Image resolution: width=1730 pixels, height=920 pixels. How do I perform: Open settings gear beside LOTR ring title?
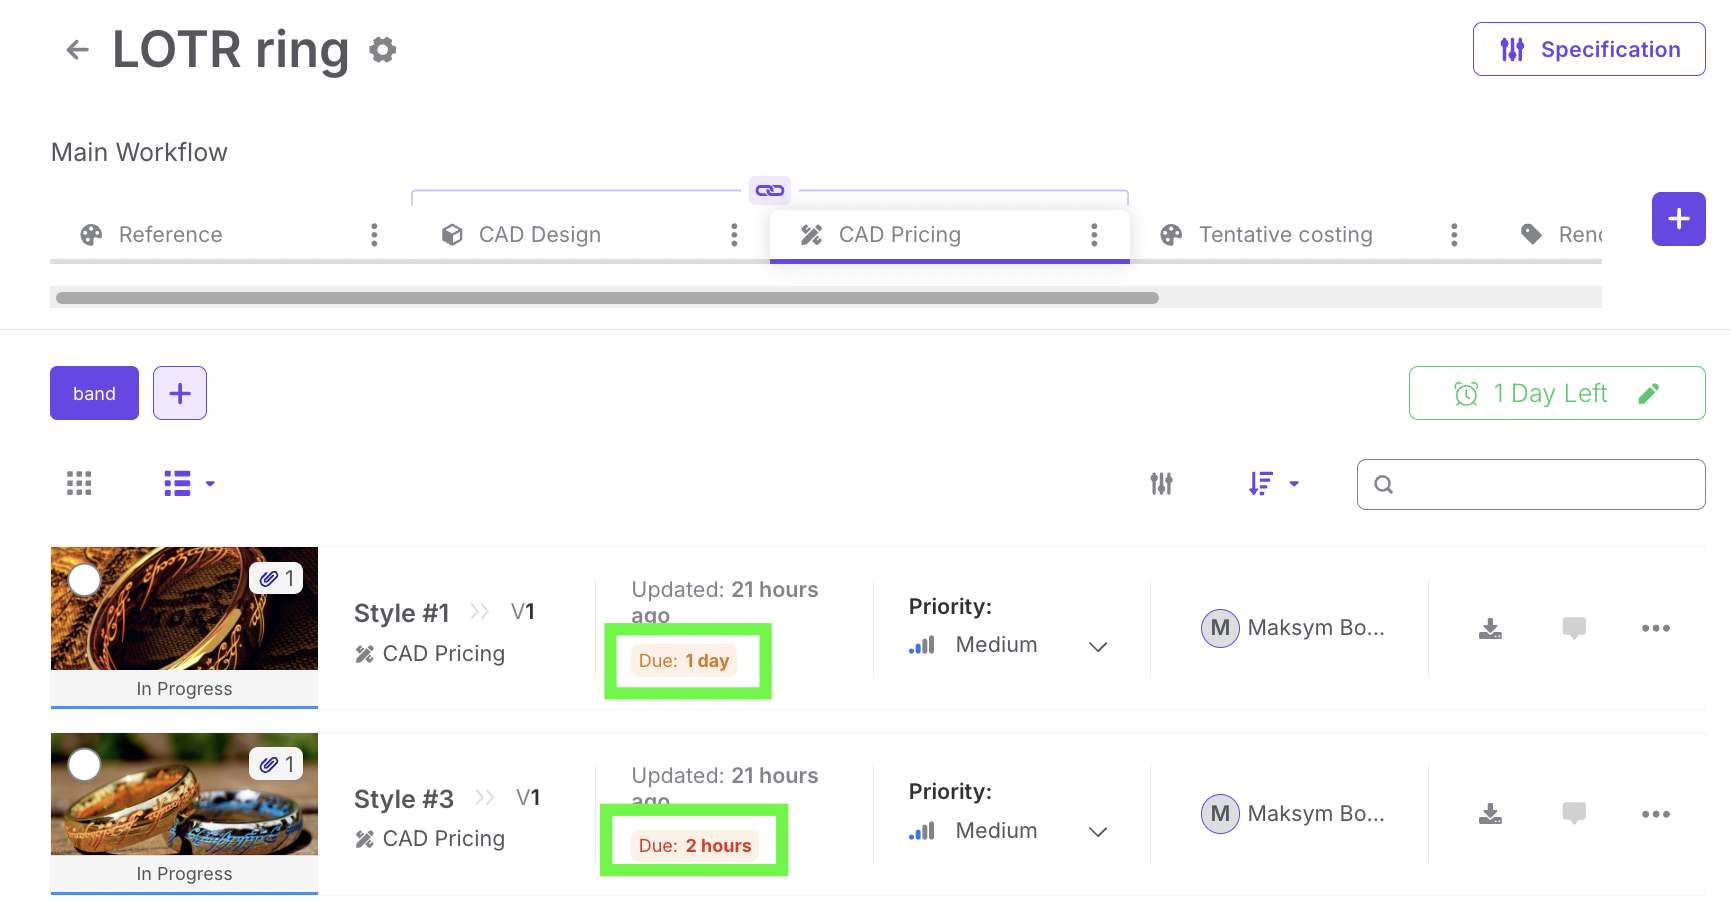point(383,50)
